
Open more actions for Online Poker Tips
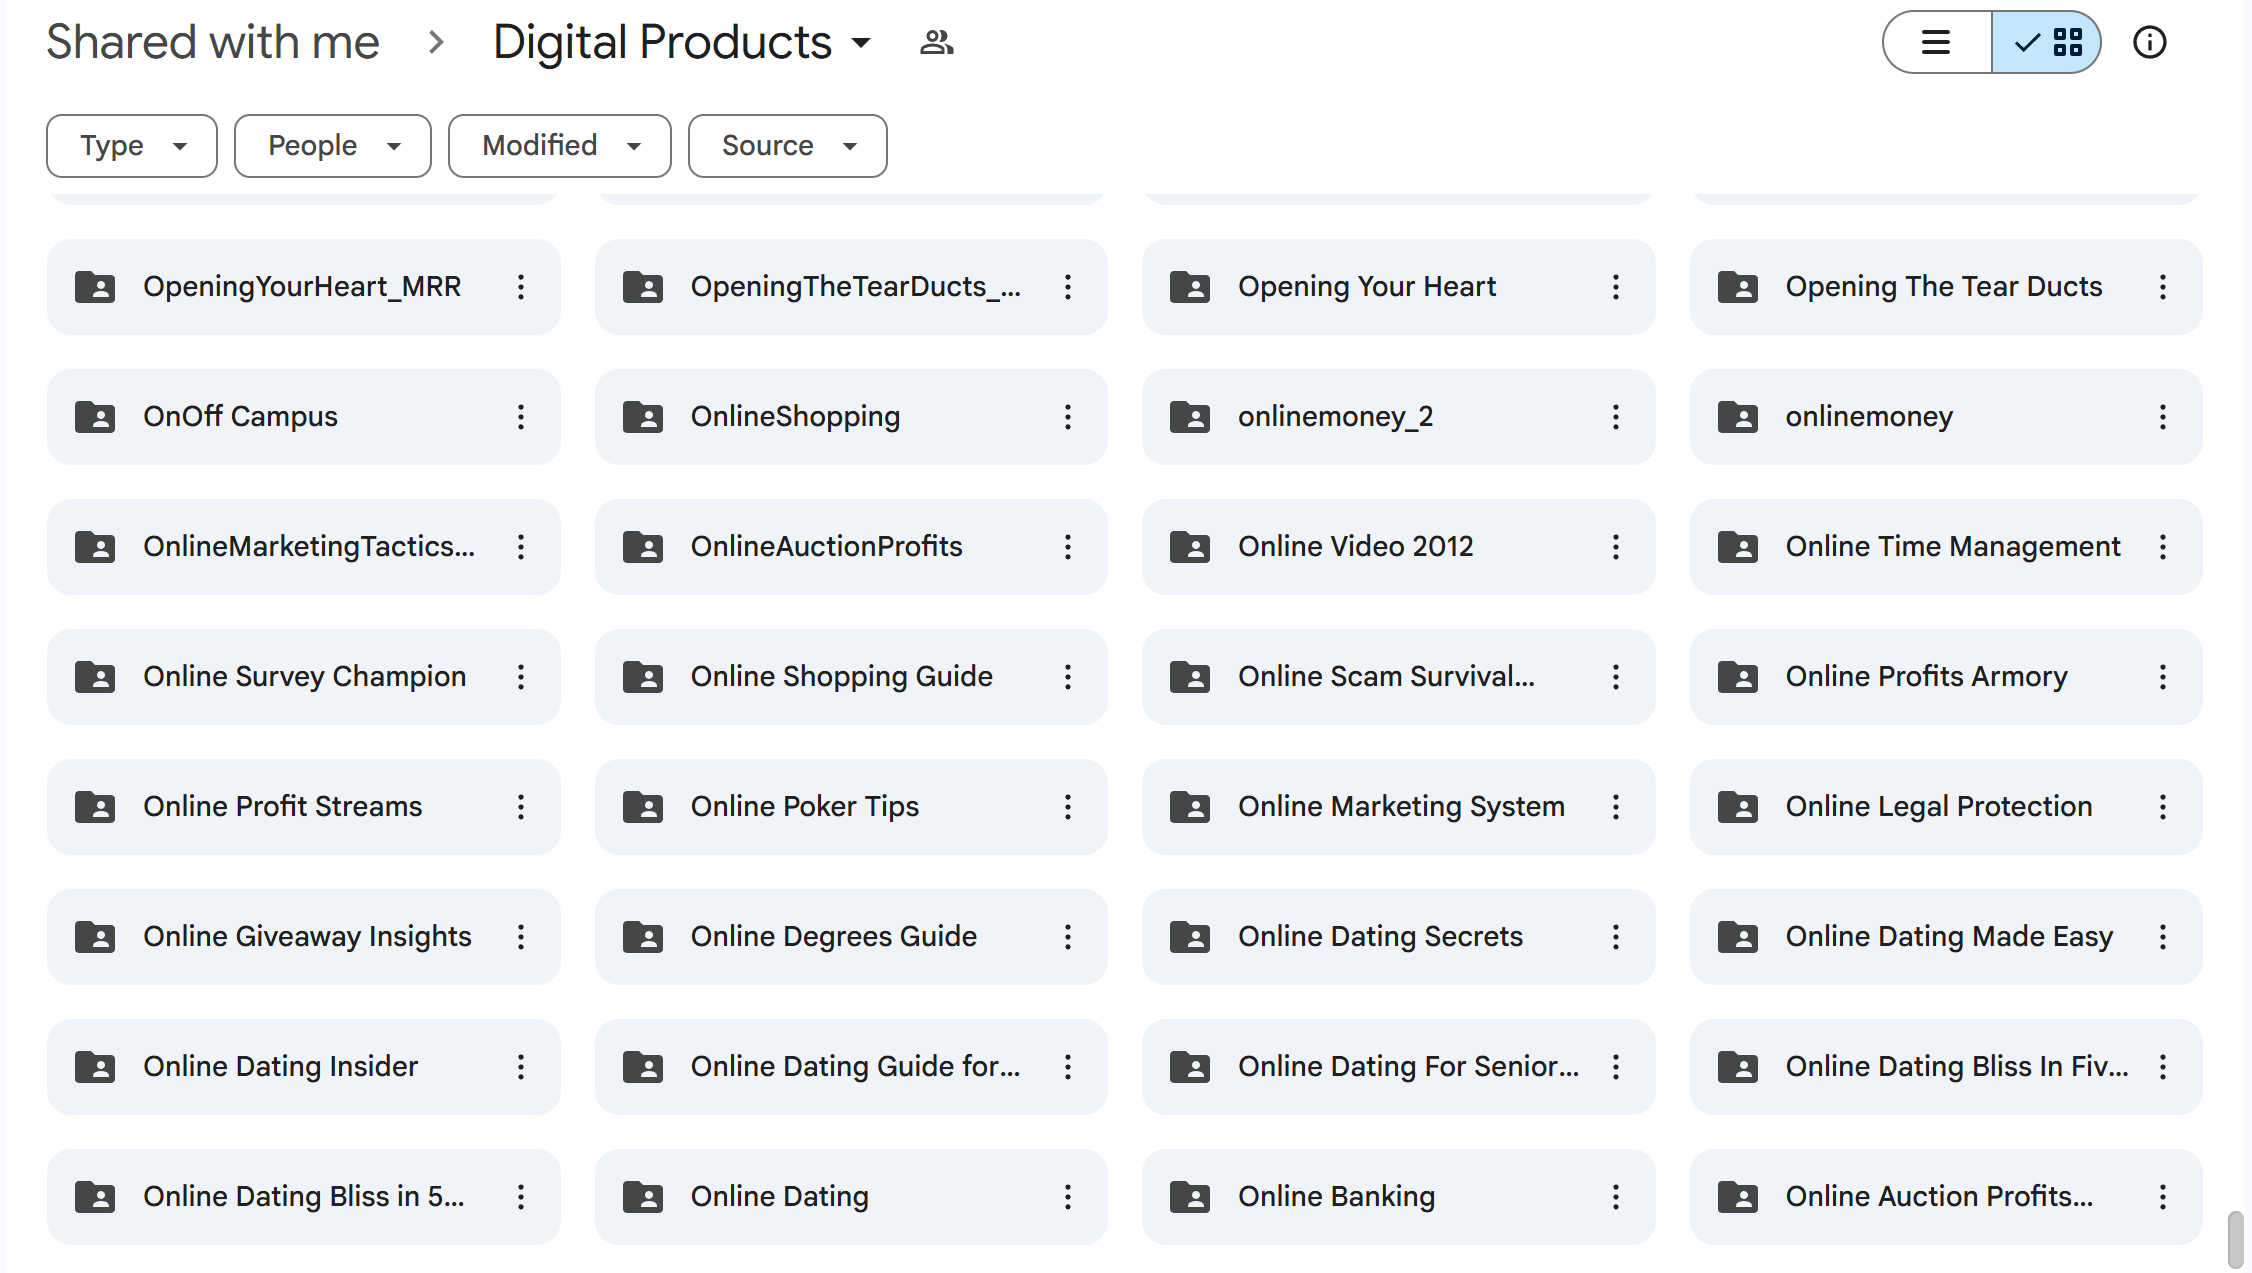click(x=1067, y=807)
